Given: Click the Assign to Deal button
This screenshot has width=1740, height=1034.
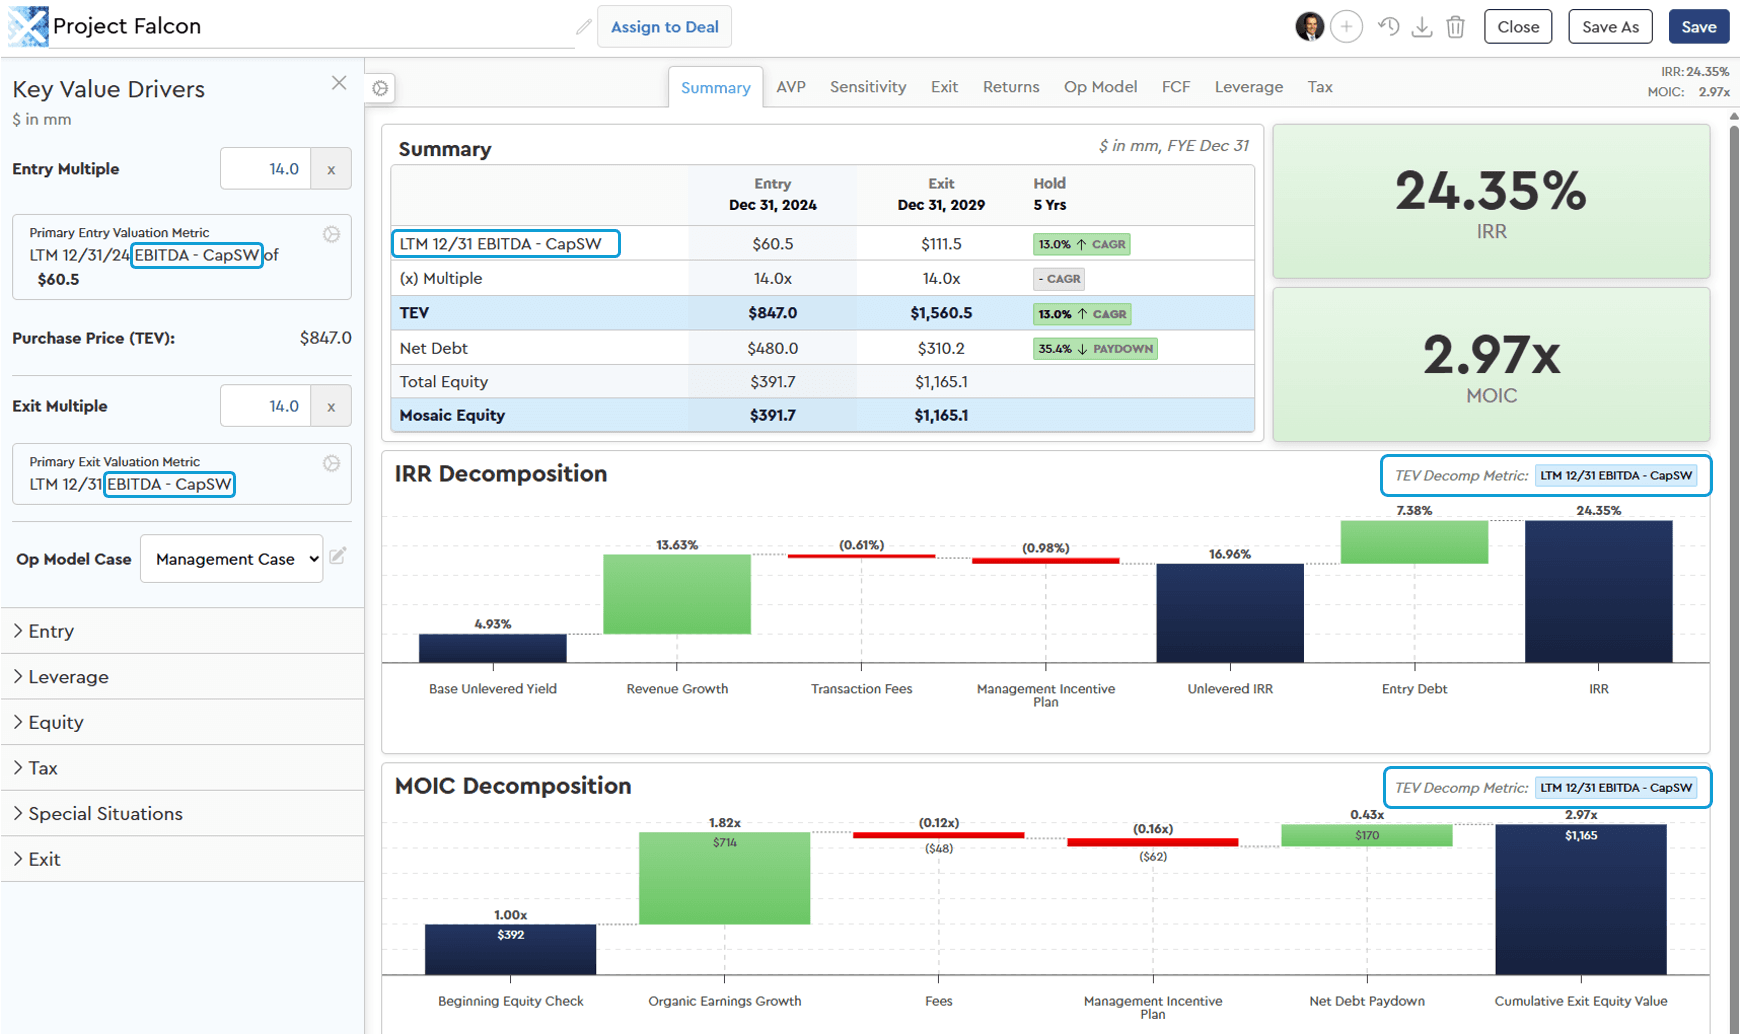Looking at the screenshot, I should point(664,26).
